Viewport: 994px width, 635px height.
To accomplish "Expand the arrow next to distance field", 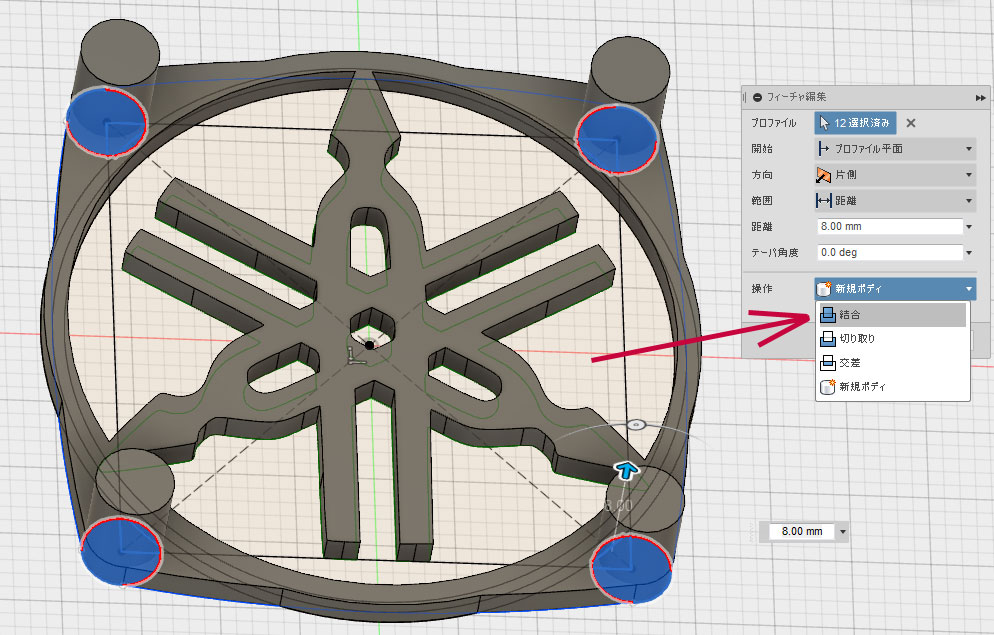I will point(970,227).
